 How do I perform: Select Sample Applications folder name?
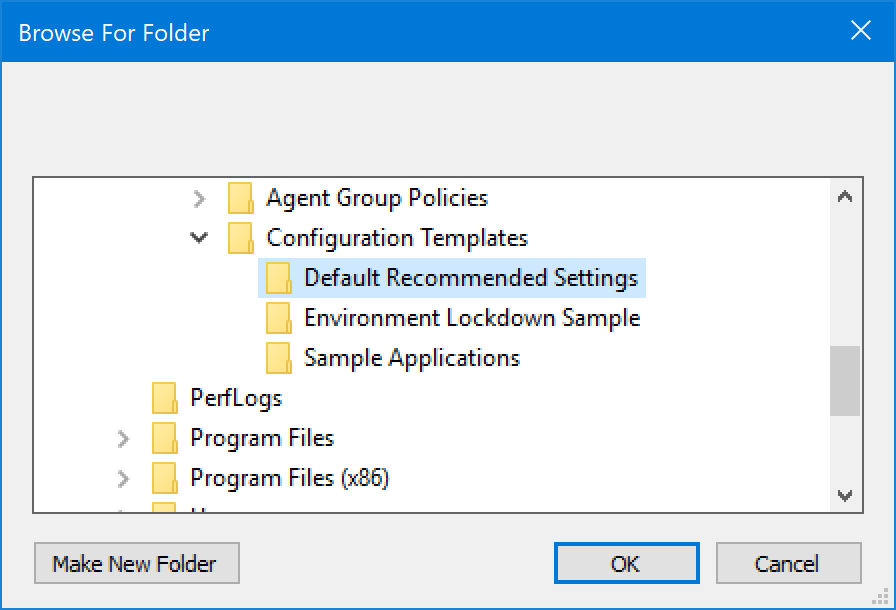pyautogui.click(x=412, y=358)
